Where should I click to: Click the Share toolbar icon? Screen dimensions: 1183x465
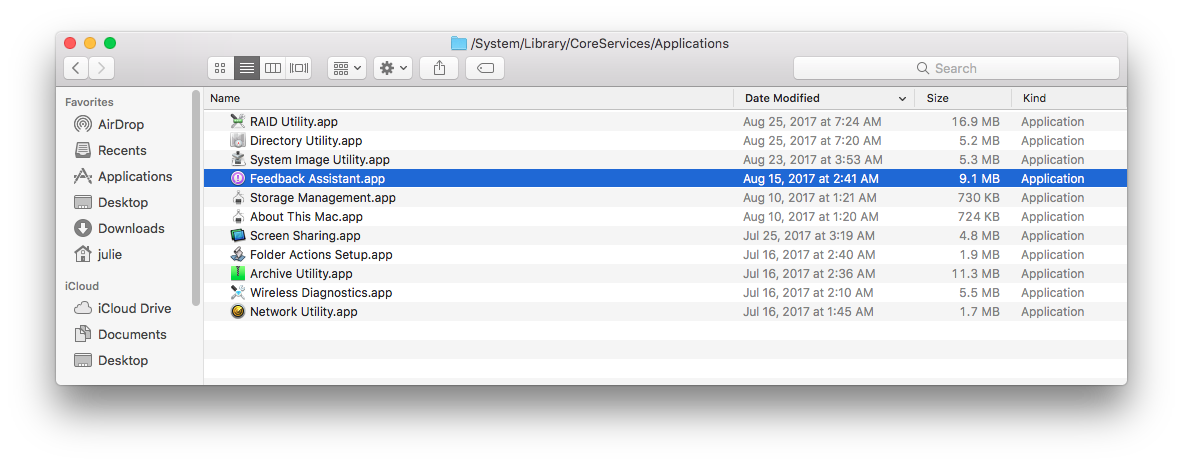pyautogui.click(x=439, y=68)
